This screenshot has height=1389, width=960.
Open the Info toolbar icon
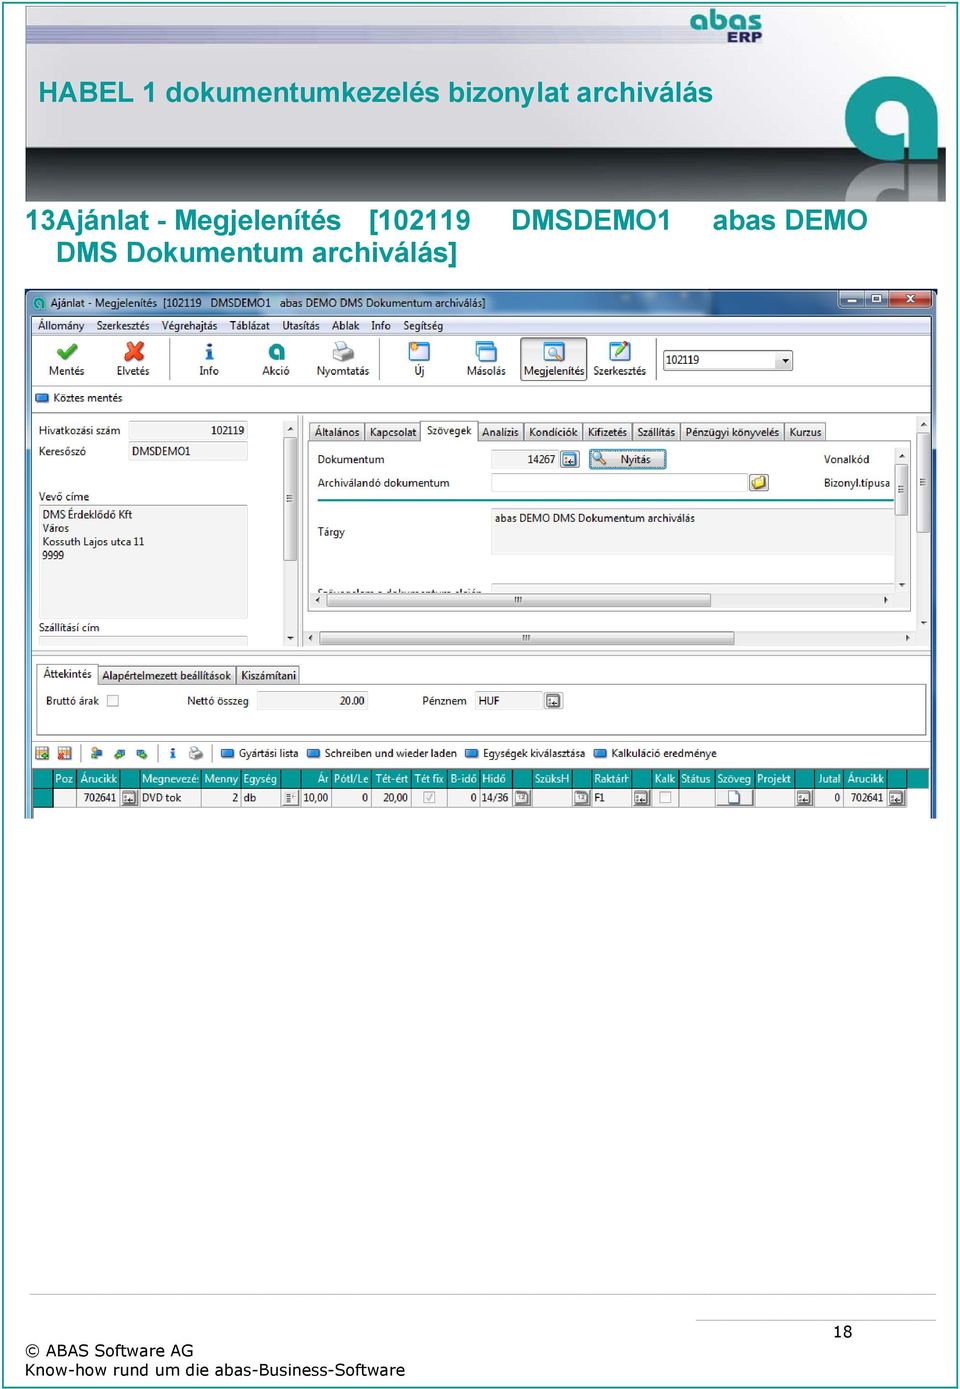[208, 352]
